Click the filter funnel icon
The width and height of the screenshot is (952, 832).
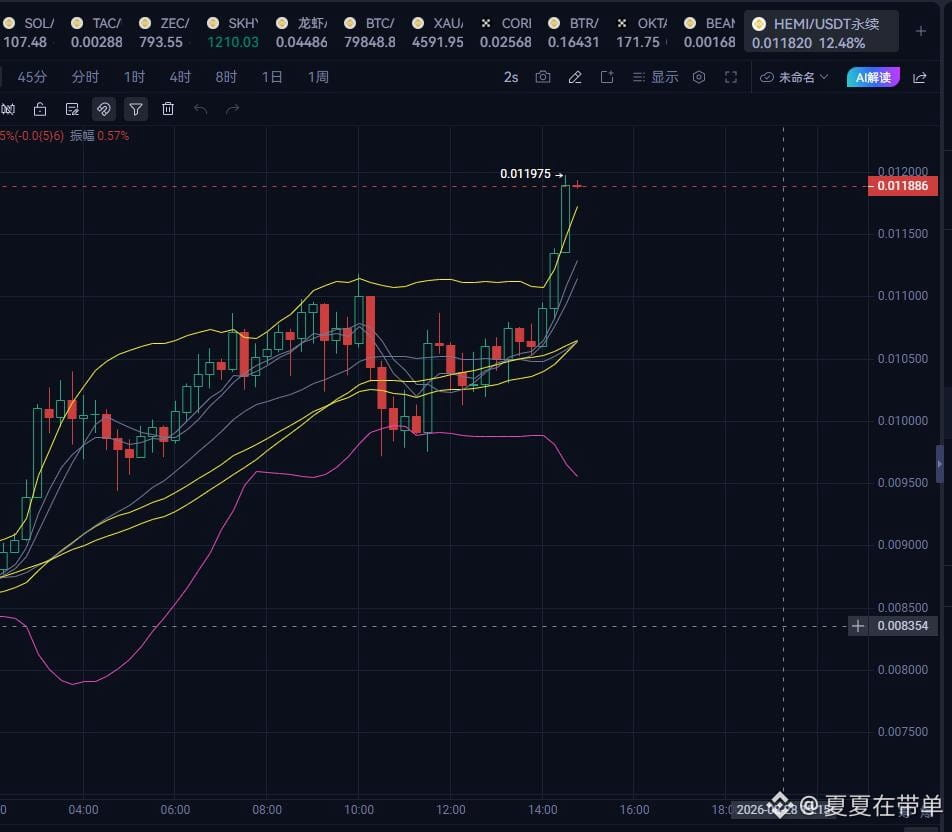136,109
